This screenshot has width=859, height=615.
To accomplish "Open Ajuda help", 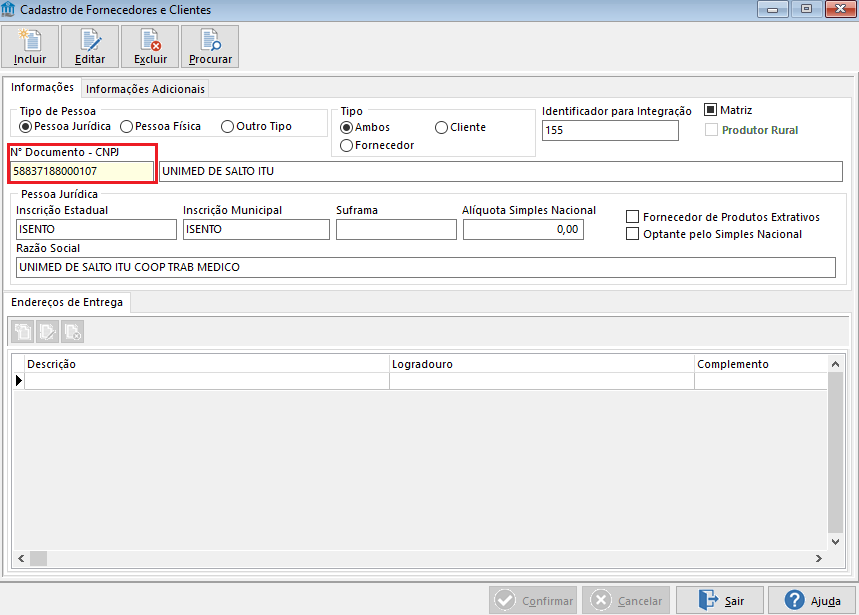I will coord(812,601).
